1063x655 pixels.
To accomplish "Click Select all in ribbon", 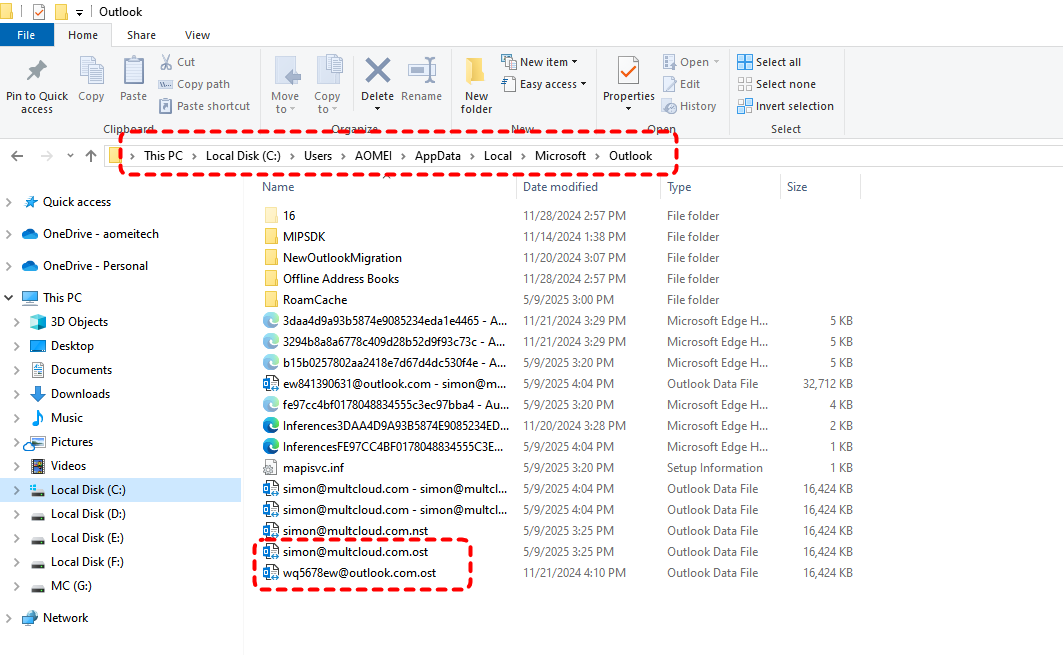I will pos(769,62).
